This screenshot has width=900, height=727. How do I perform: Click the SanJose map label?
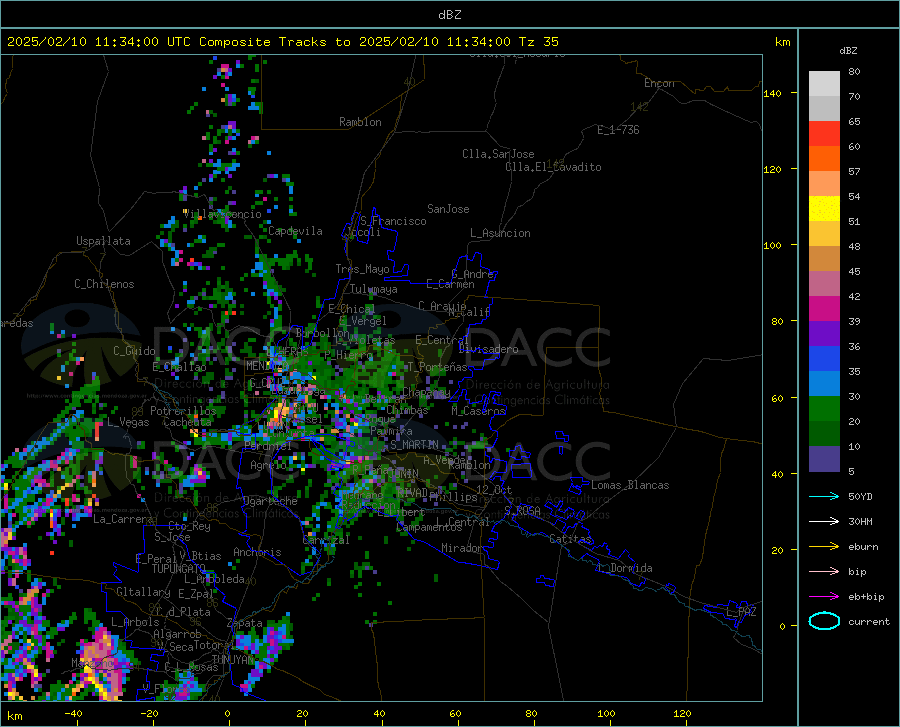(448, 209)
